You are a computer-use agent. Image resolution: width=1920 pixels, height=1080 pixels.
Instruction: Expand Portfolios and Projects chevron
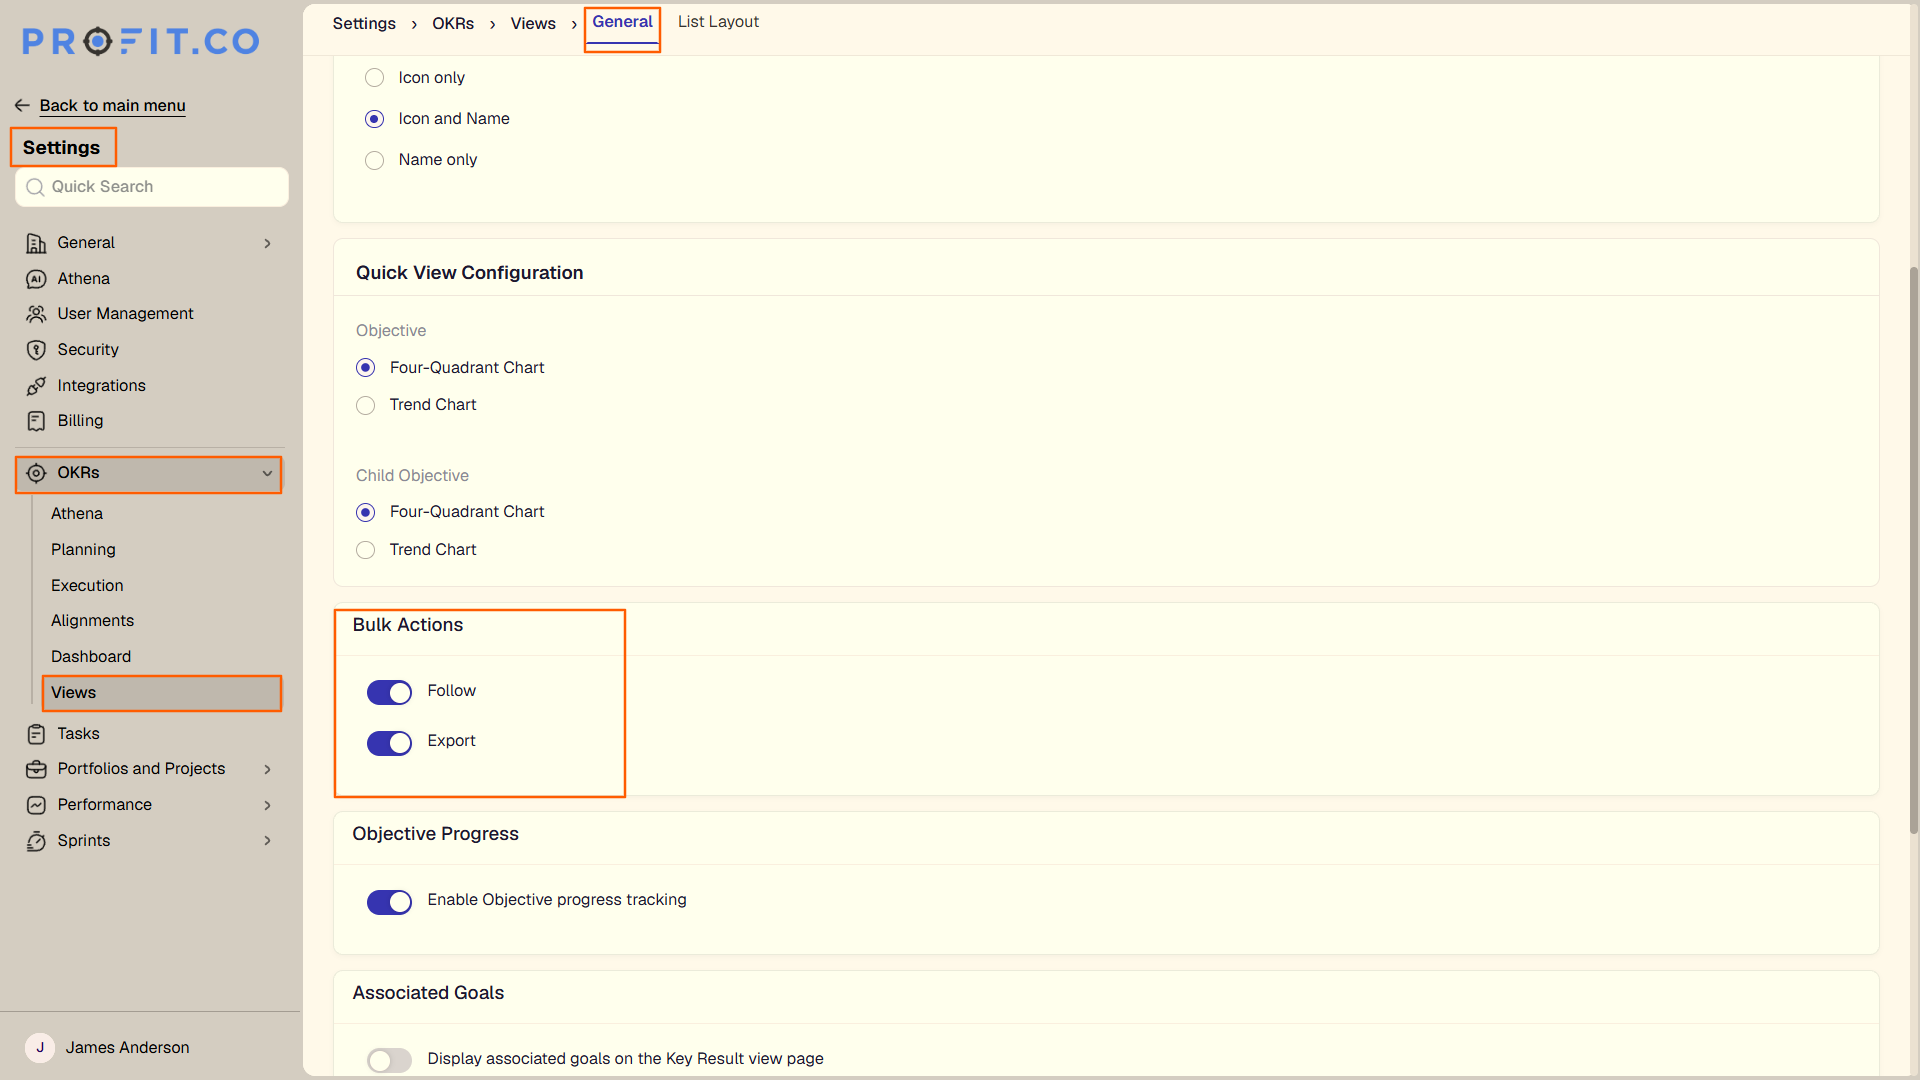(267, 769)
